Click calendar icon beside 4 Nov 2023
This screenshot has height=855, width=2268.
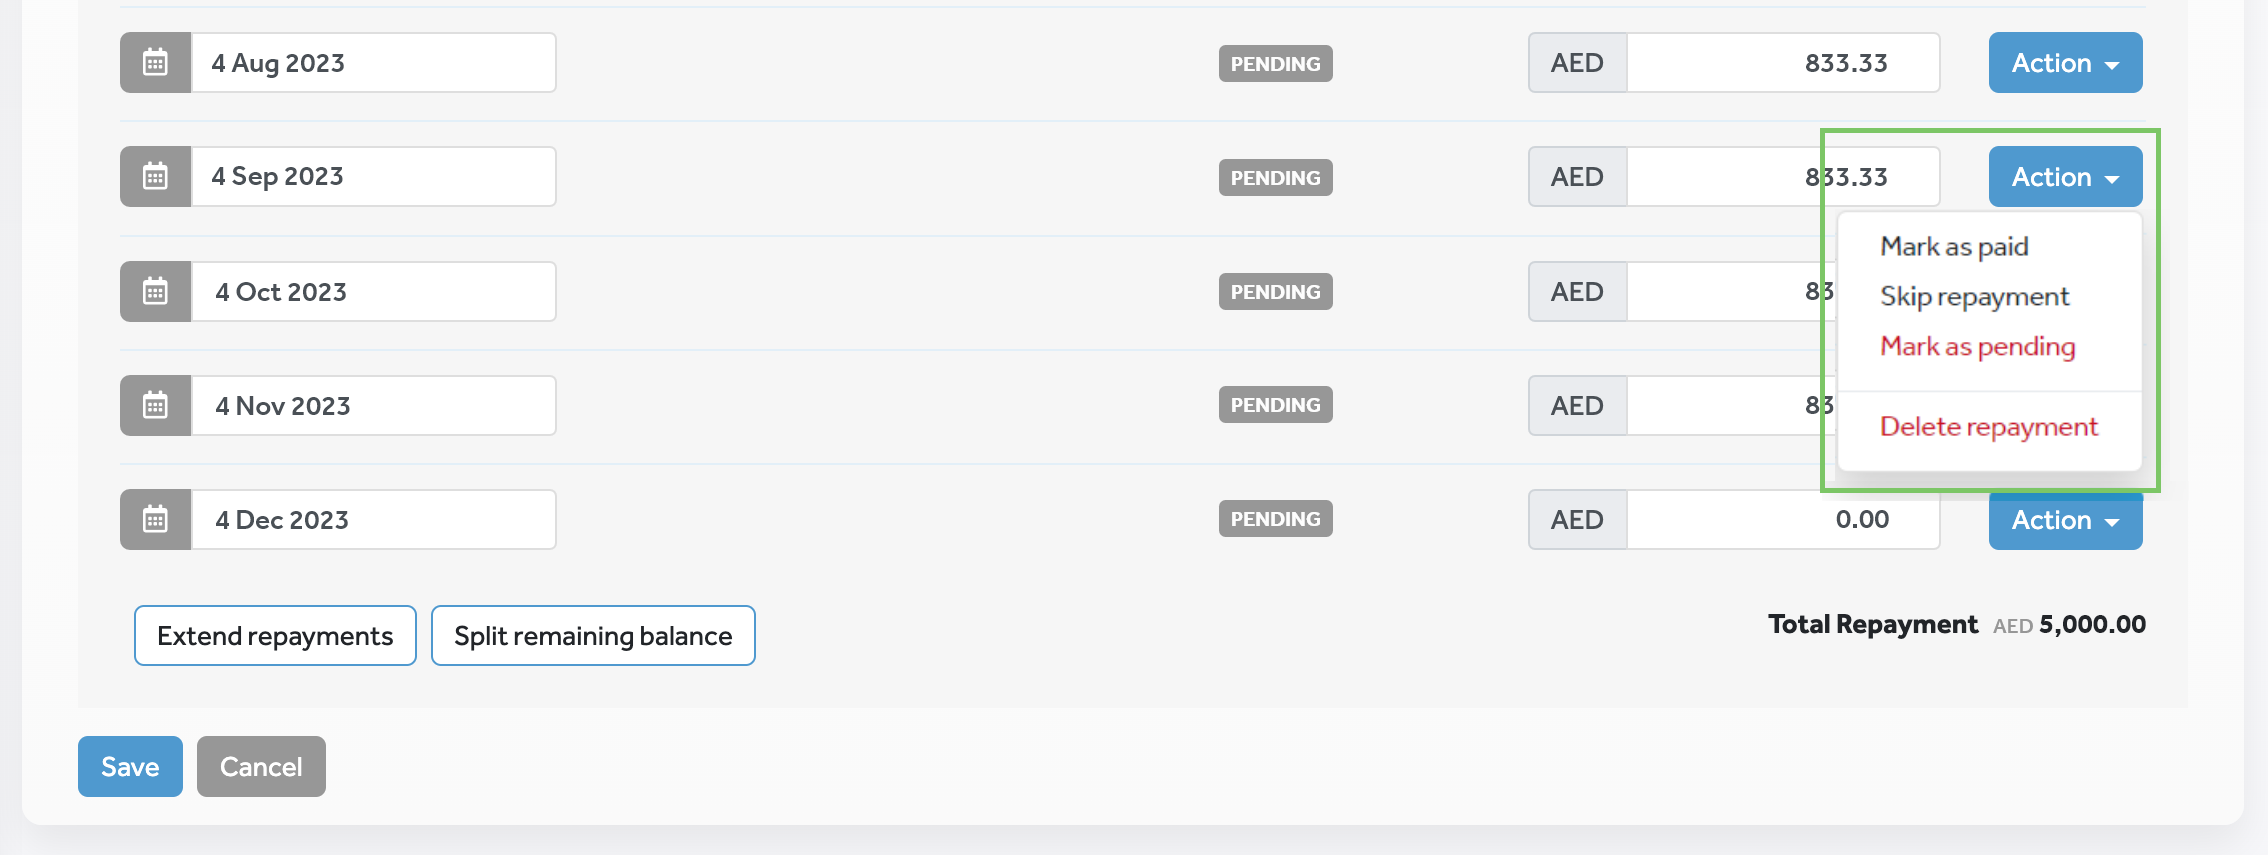click(155, 405)
